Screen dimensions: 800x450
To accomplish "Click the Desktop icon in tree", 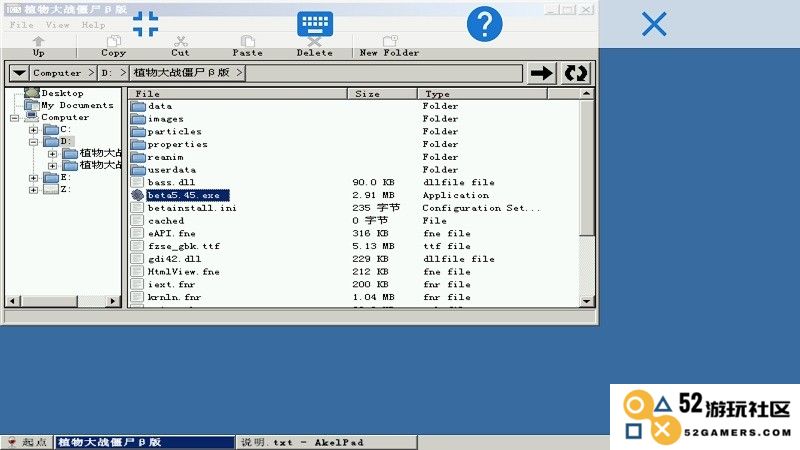I will pos(32,93).
